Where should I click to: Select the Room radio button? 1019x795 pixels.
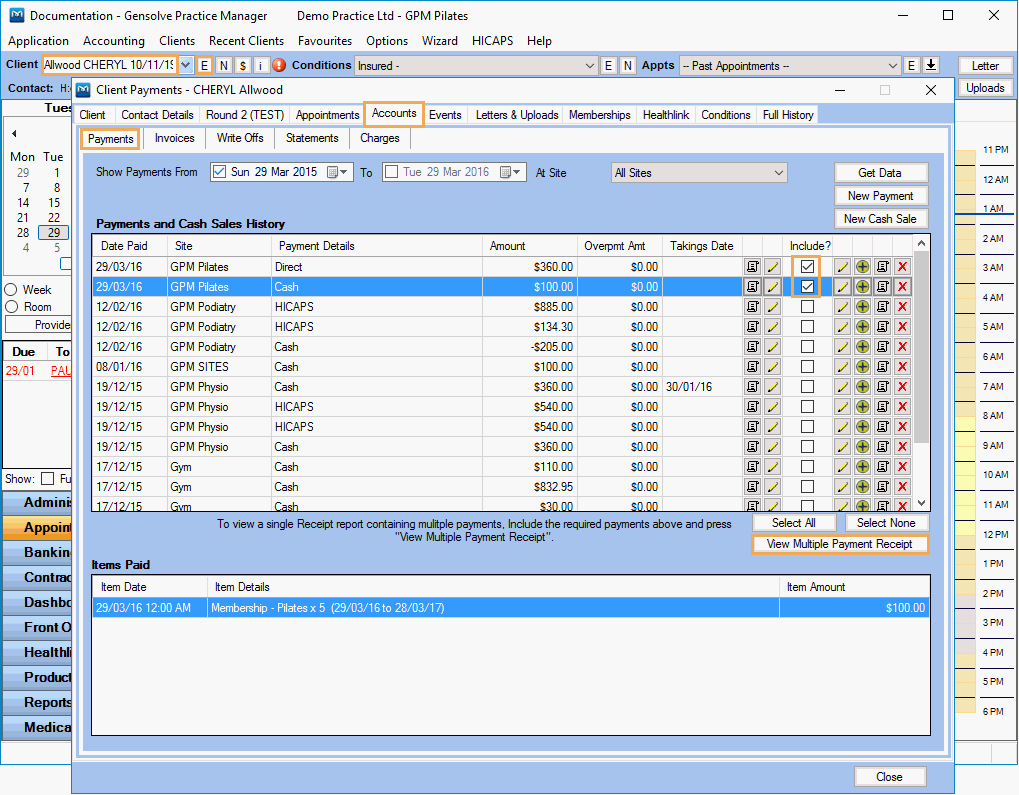pos(12,304)
